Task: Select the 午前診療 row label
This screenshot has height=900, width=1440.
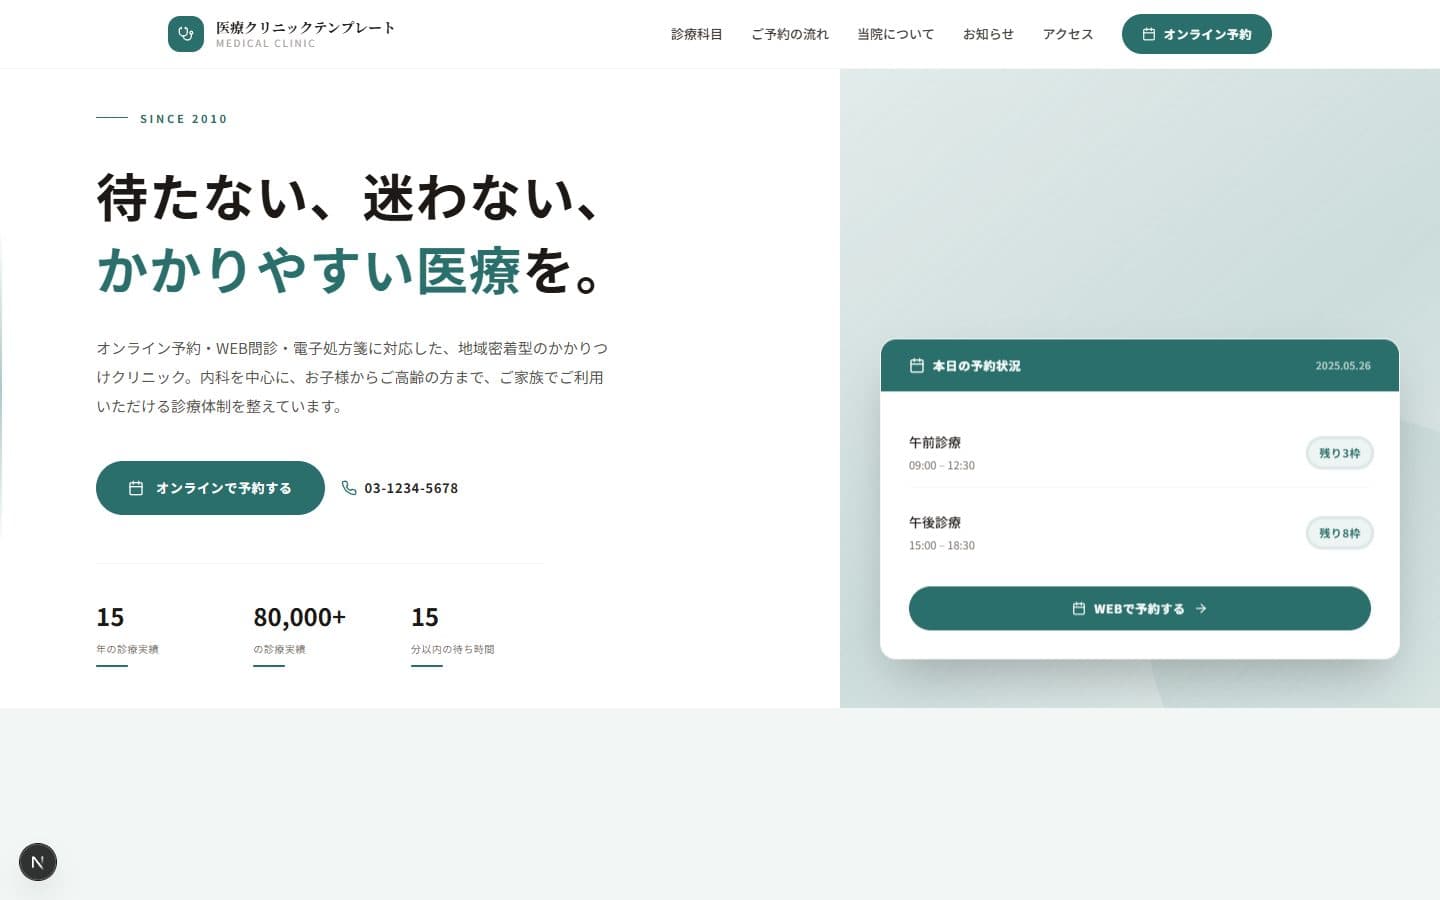Action: tap(935, 442)
